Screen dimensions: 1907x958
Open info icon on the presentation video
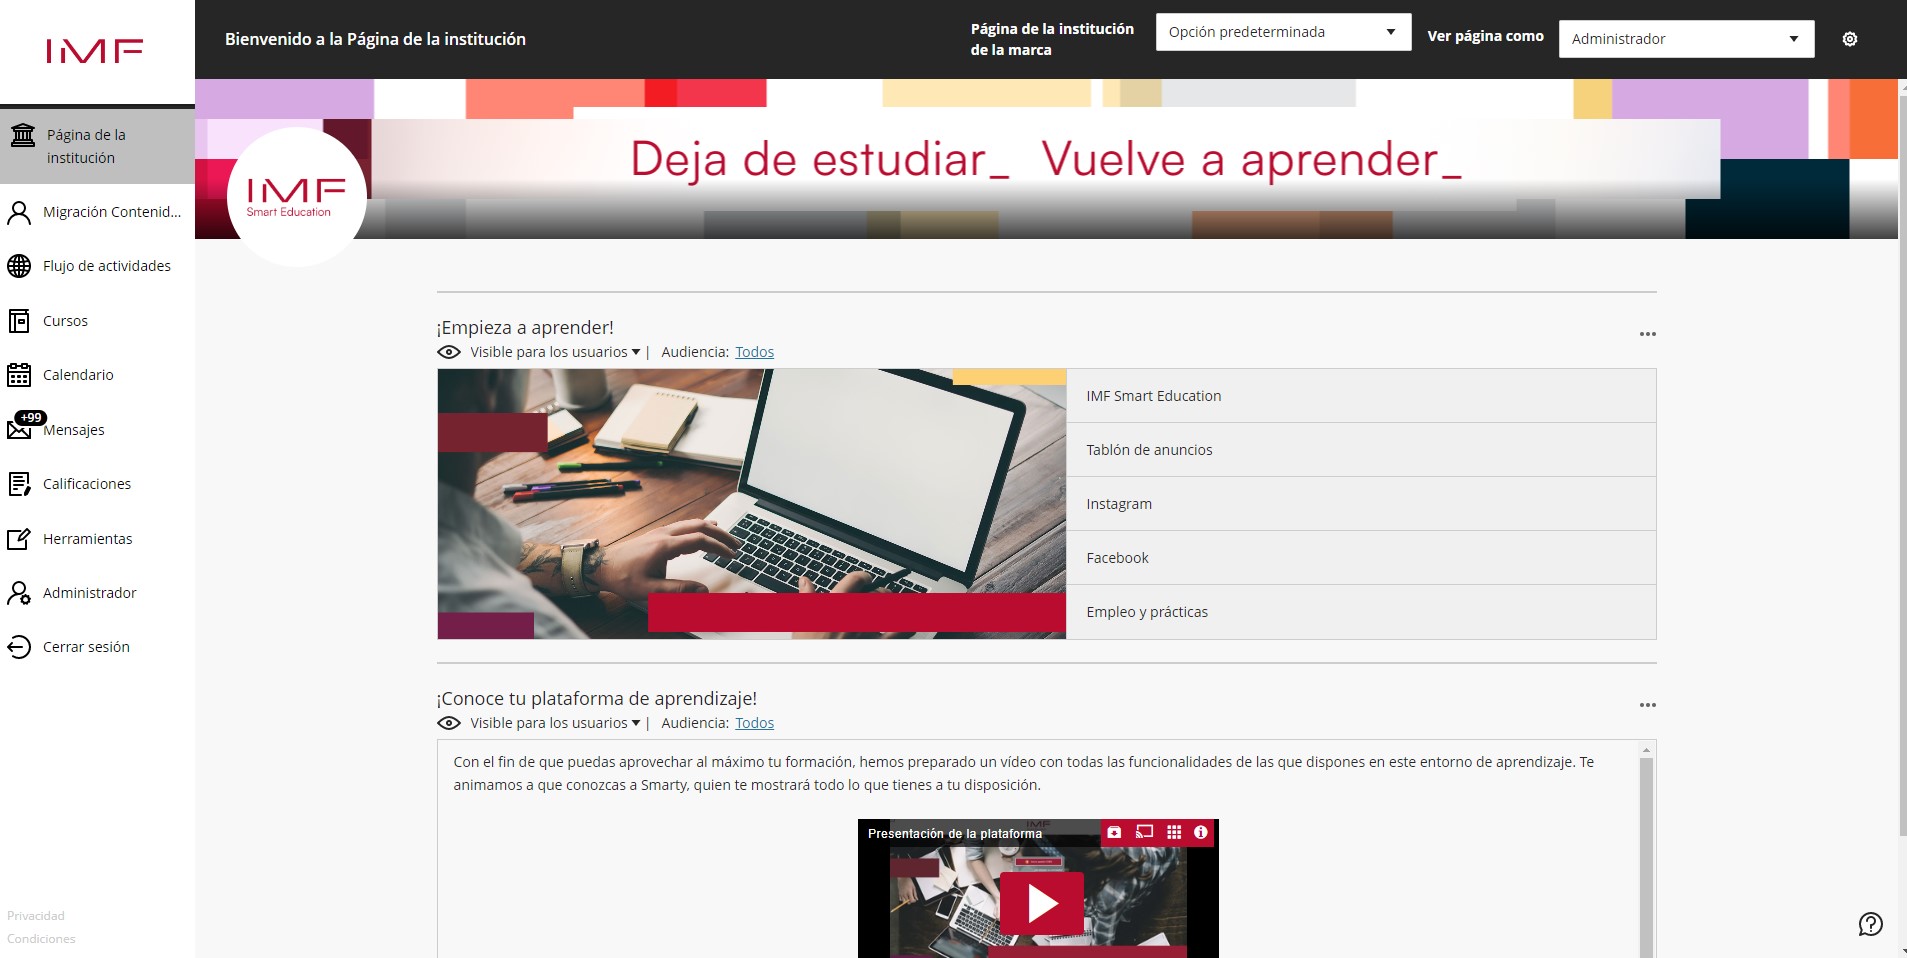tap(1201, 832)
